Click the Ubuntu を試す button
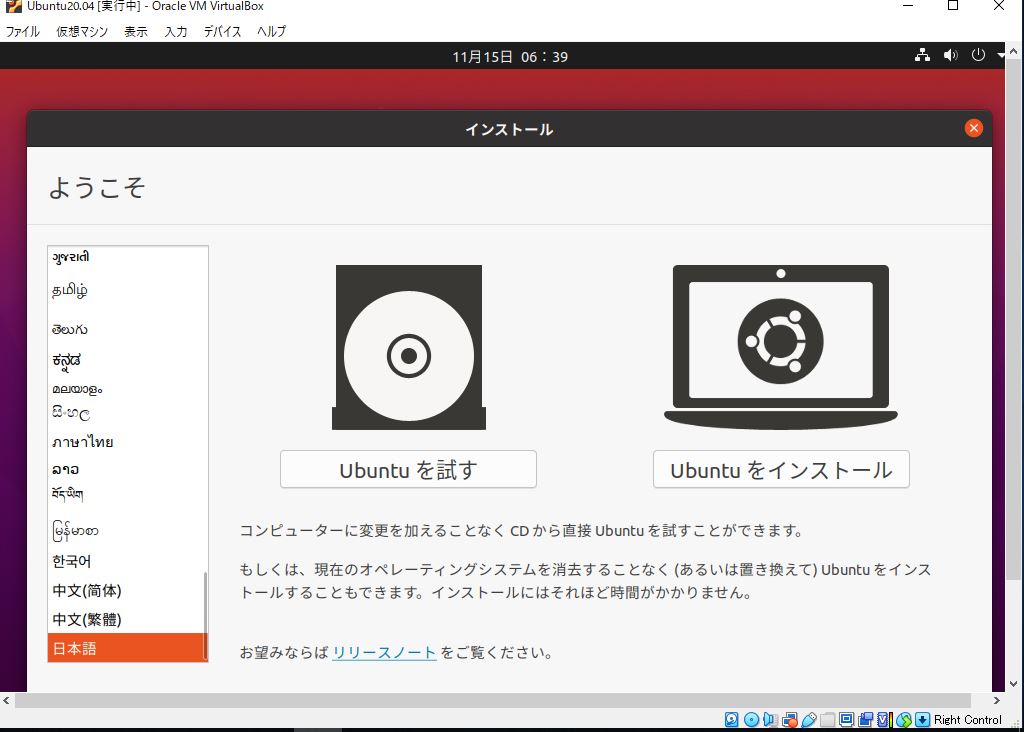The image size is (1024, 732). [x=408, y=470]
